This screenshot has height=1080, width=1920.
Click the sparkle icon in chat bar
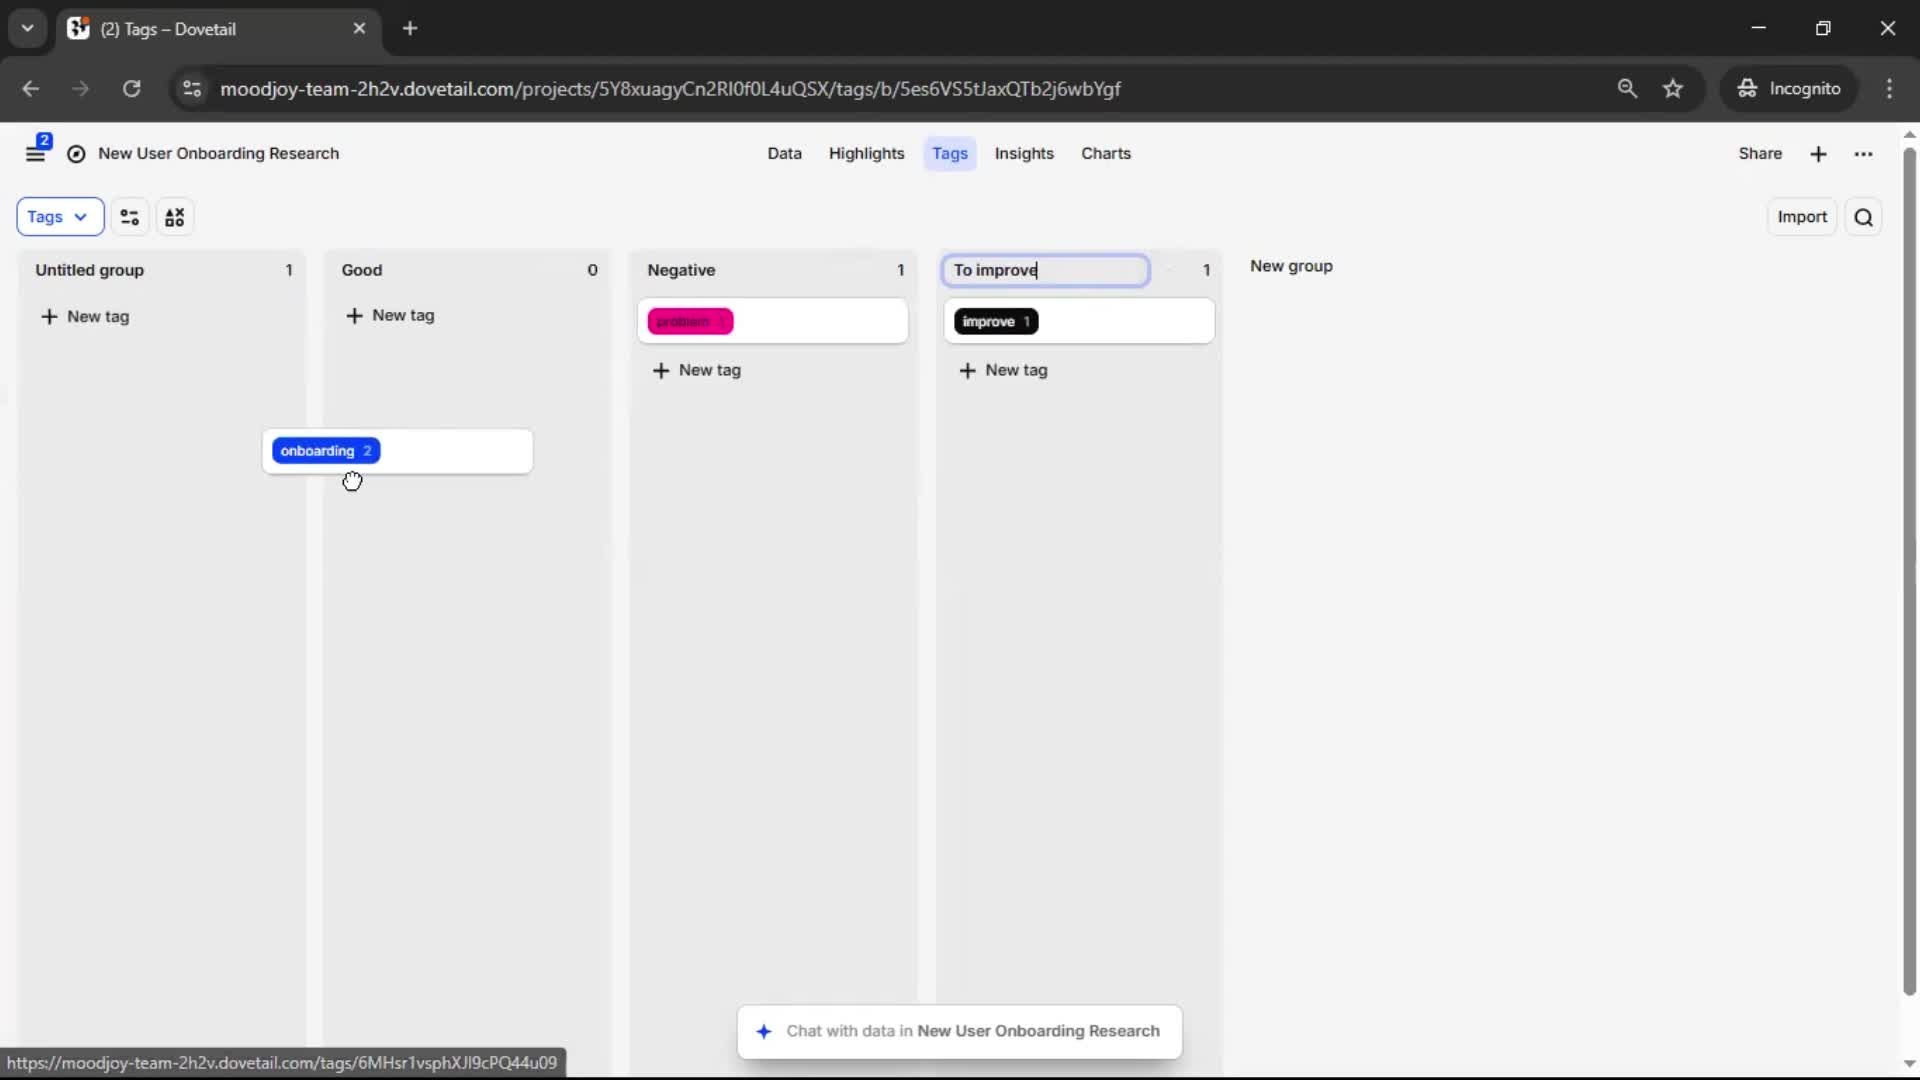coord(764,1031)
